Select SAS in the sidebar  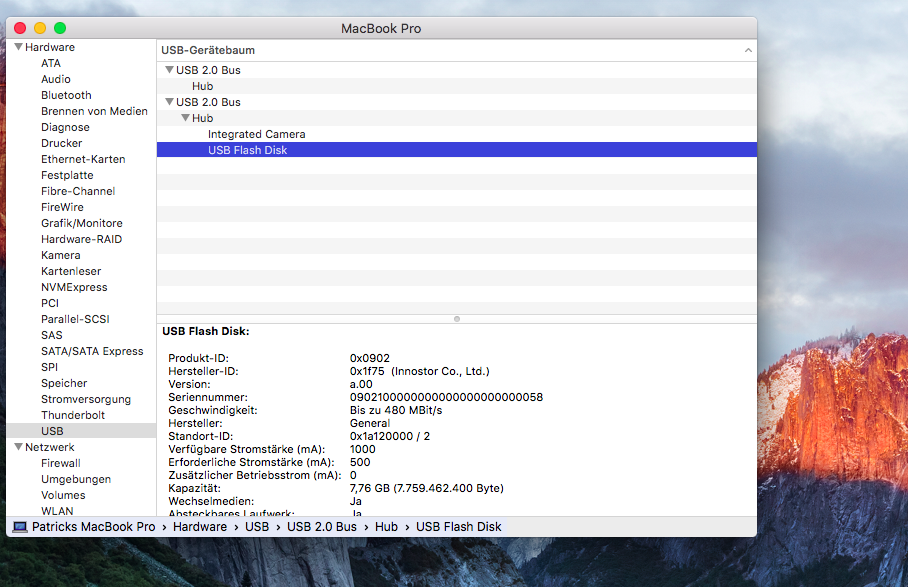click(52, 335)
